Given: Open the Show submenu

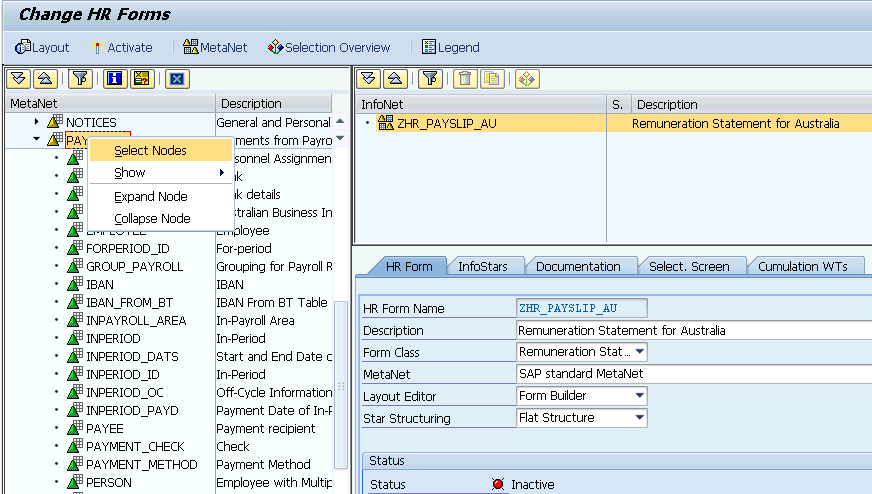Looking at the screenshot, I should point(130,173).
